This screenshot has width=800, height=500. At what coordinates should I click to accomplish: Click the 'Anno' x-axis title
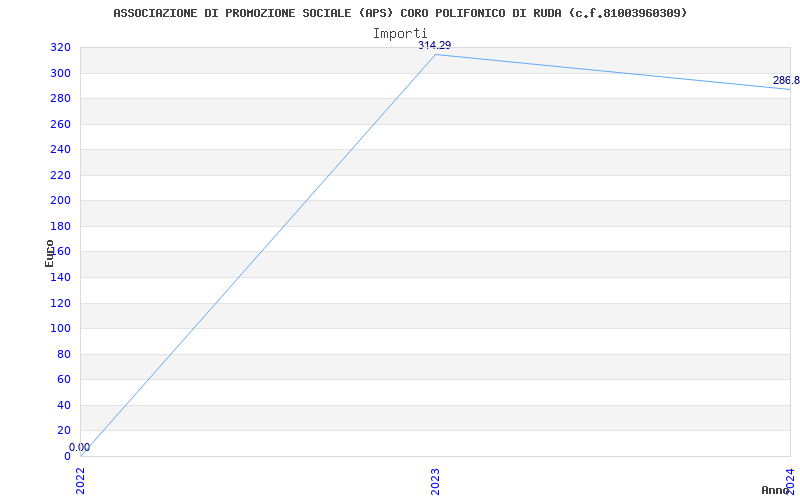(x=775, y=490)
